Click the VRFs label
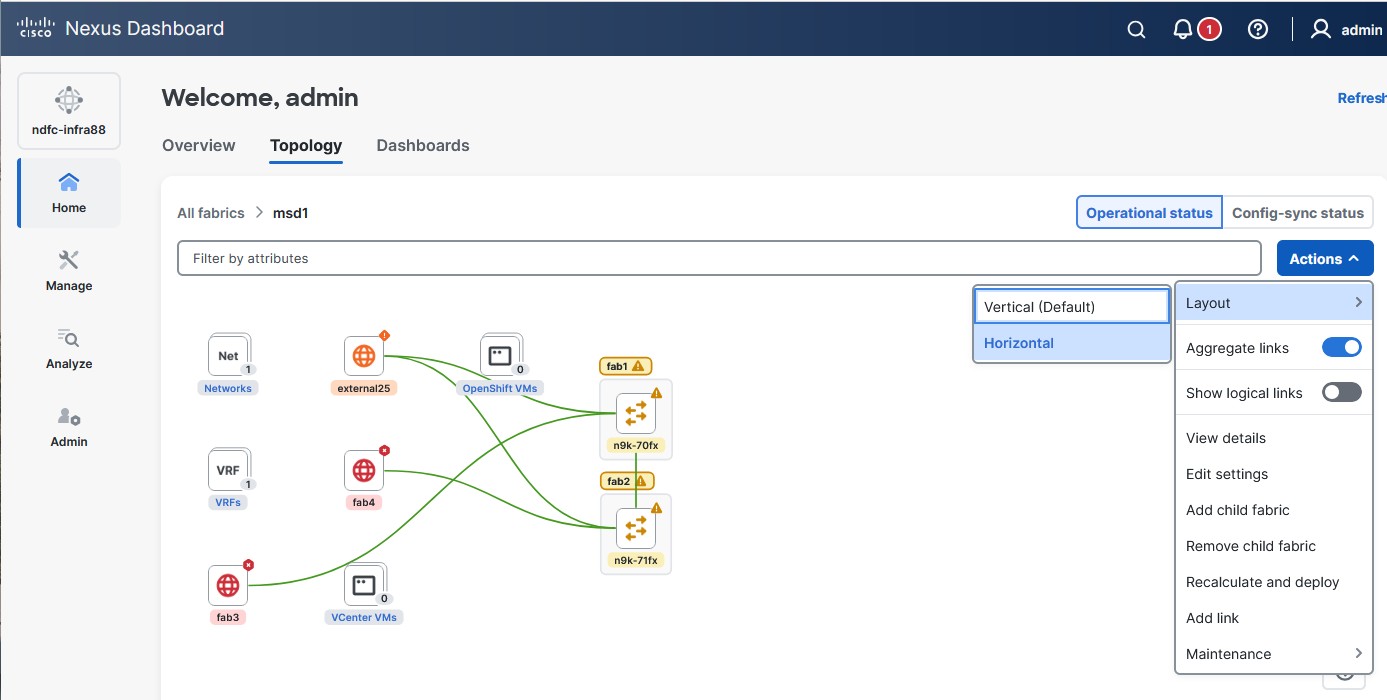Viewport: 1387px width, 700px height. point(228,502)
